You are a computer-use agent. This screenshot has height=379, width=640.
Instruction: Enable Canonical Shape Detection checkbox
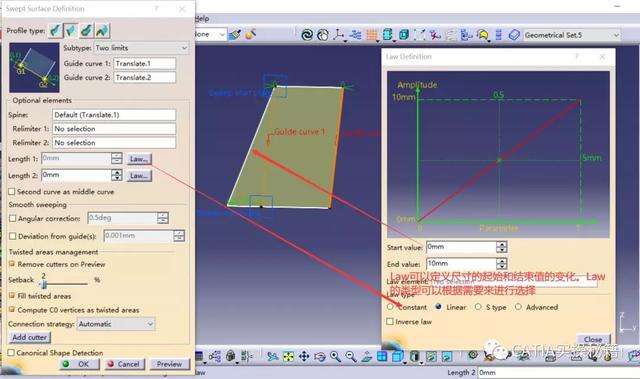tap(11, 352)
